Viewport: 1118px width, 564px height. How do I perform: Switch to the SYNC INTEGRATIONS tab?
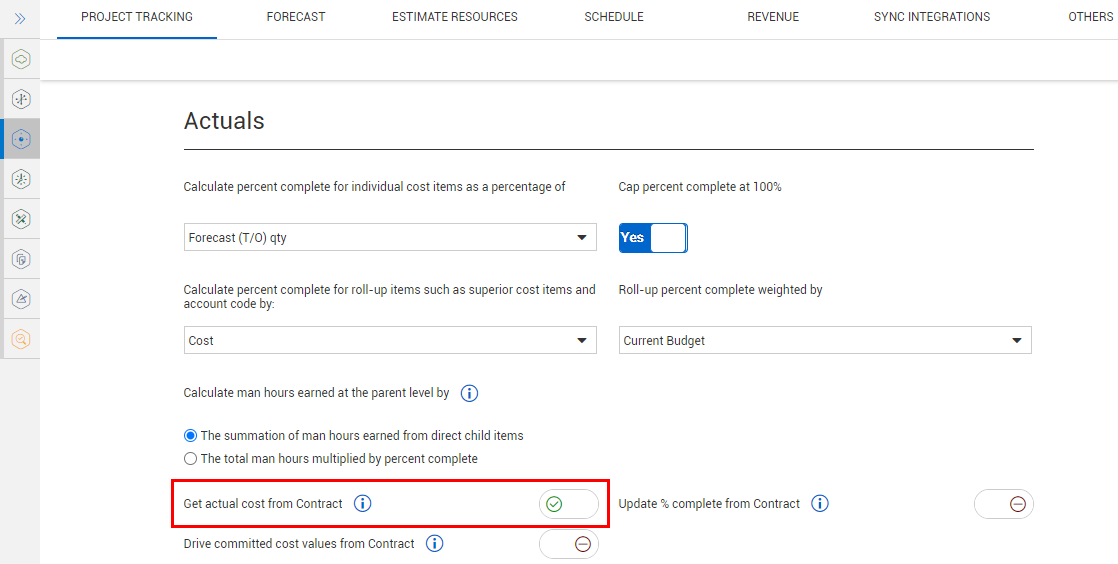coord(932,16)
